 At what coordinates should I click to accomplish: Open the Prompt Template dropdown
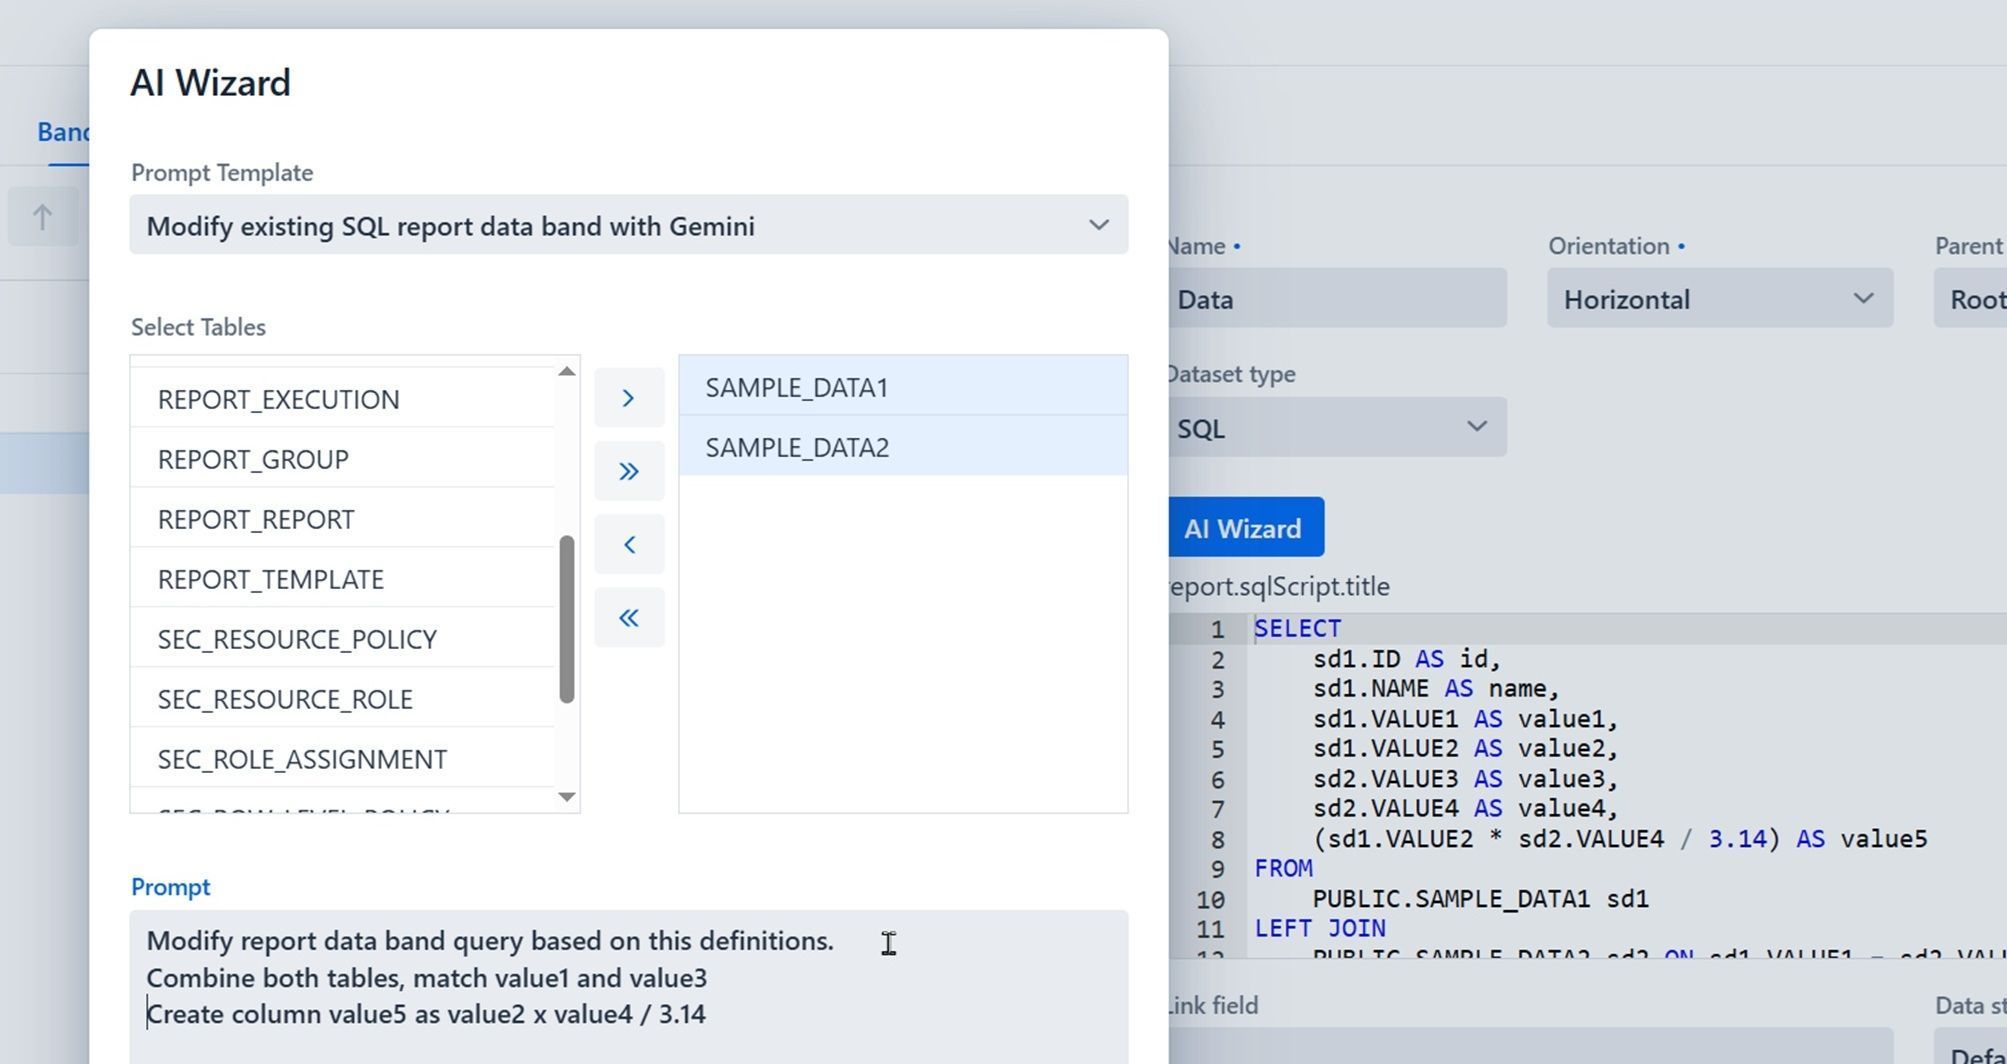(628, 226)
